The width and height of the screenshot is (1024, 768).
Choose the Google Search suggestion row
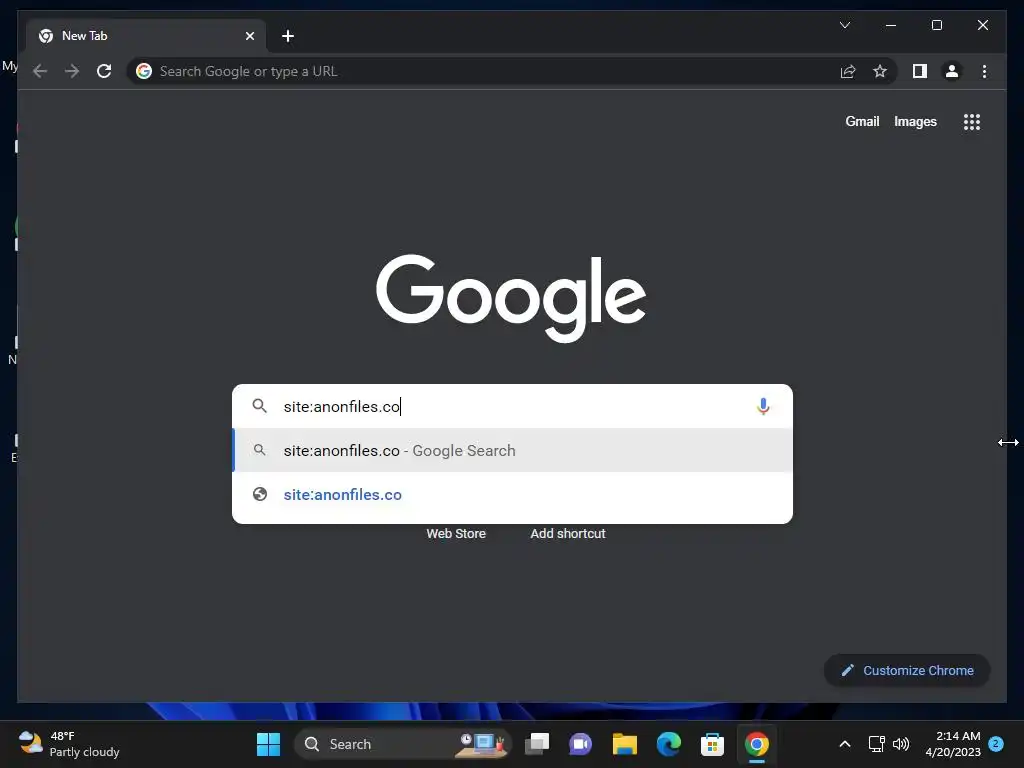click(x=512, y=451)
